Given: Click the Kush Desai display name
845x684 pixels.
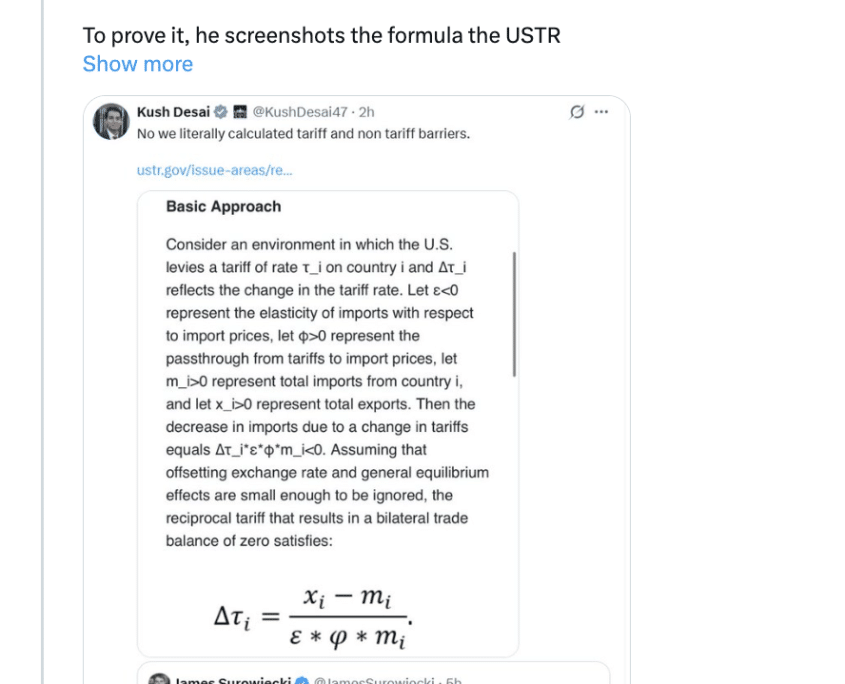Looking at the screenshot, I should (173, 111).
